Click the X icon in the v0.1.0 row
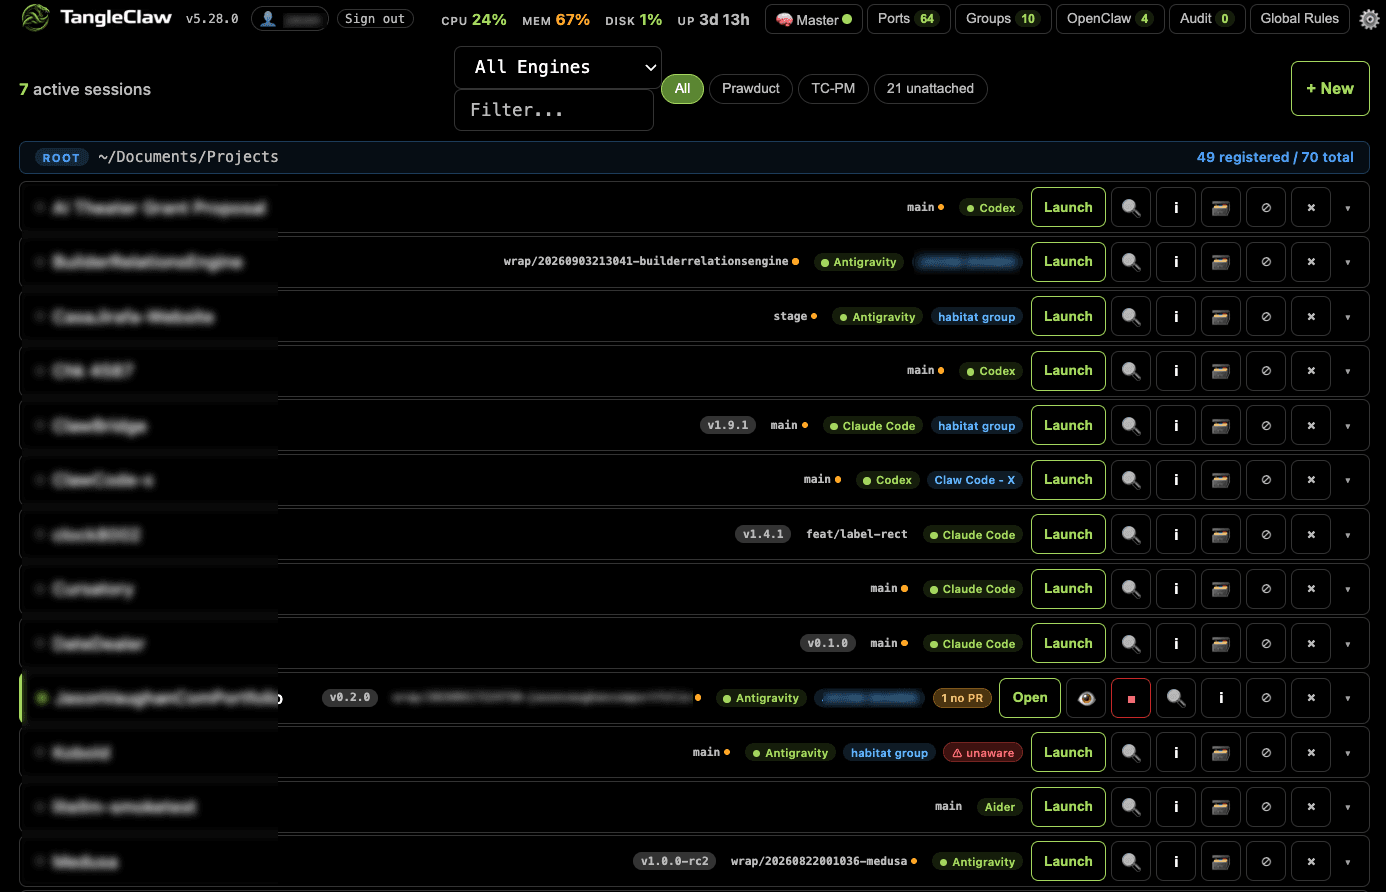This screenshot has width=1386, height=892. coord(1311,643)
